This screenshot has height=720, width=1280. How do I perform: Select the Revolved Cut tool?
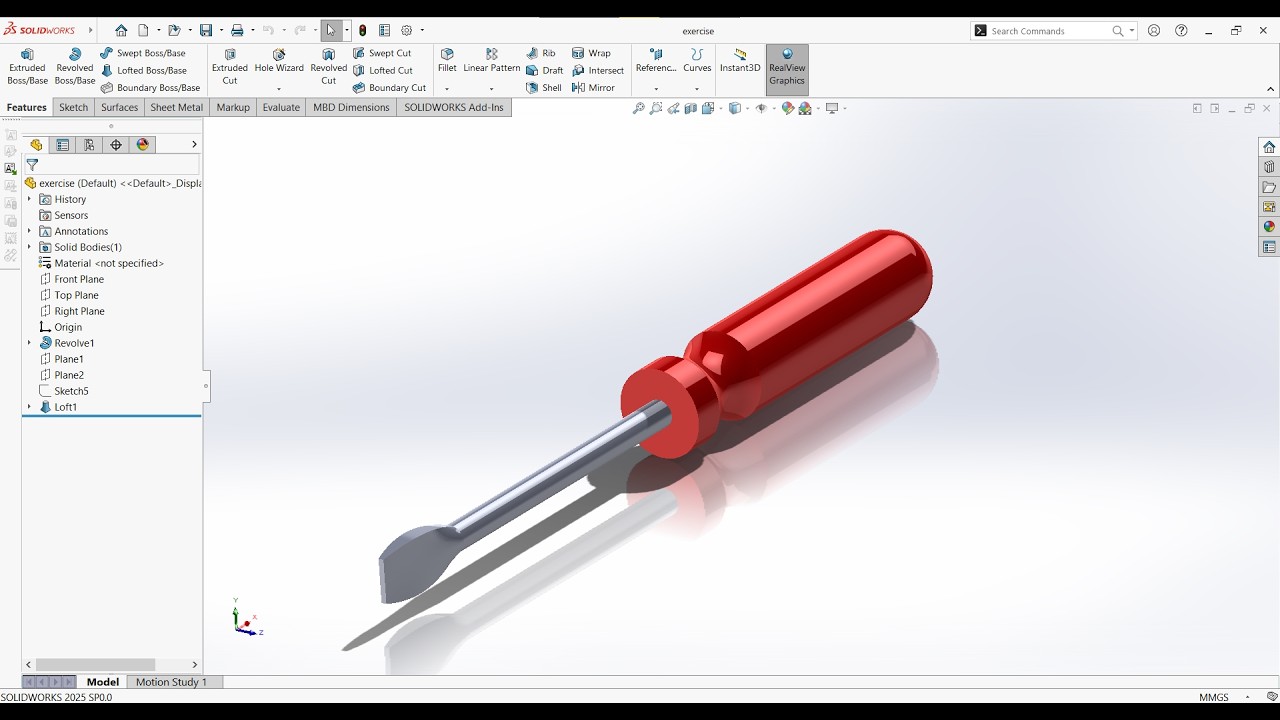(x=328, y=67)
